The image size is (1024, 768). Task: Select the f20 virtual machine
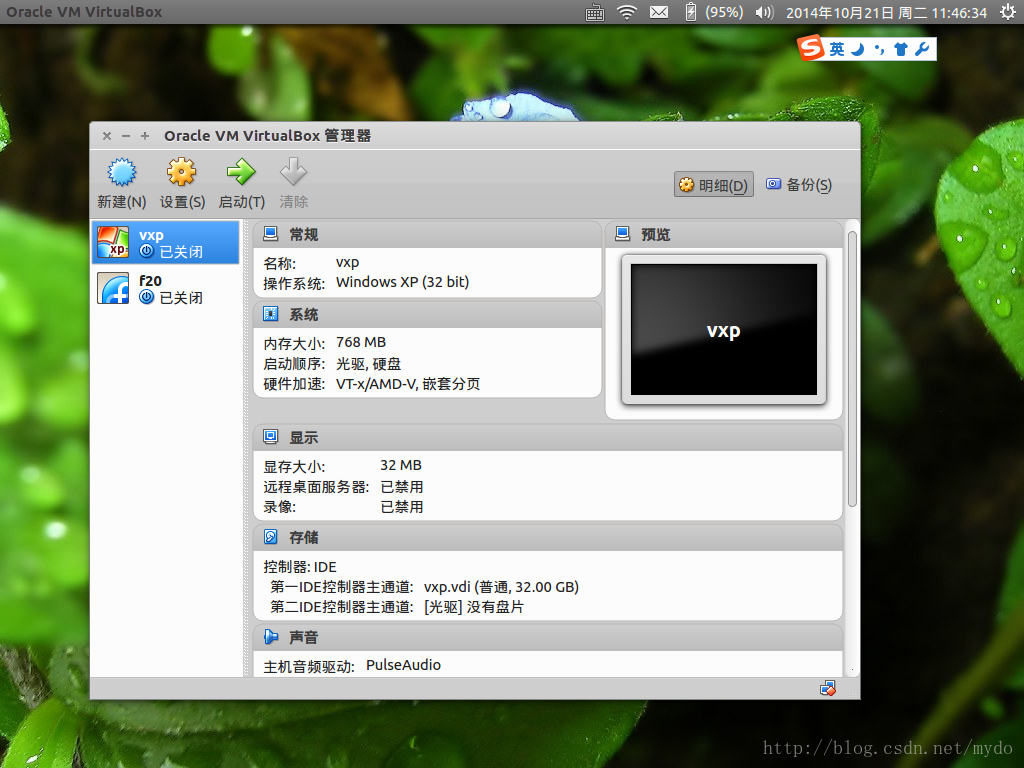pos(166,289)
